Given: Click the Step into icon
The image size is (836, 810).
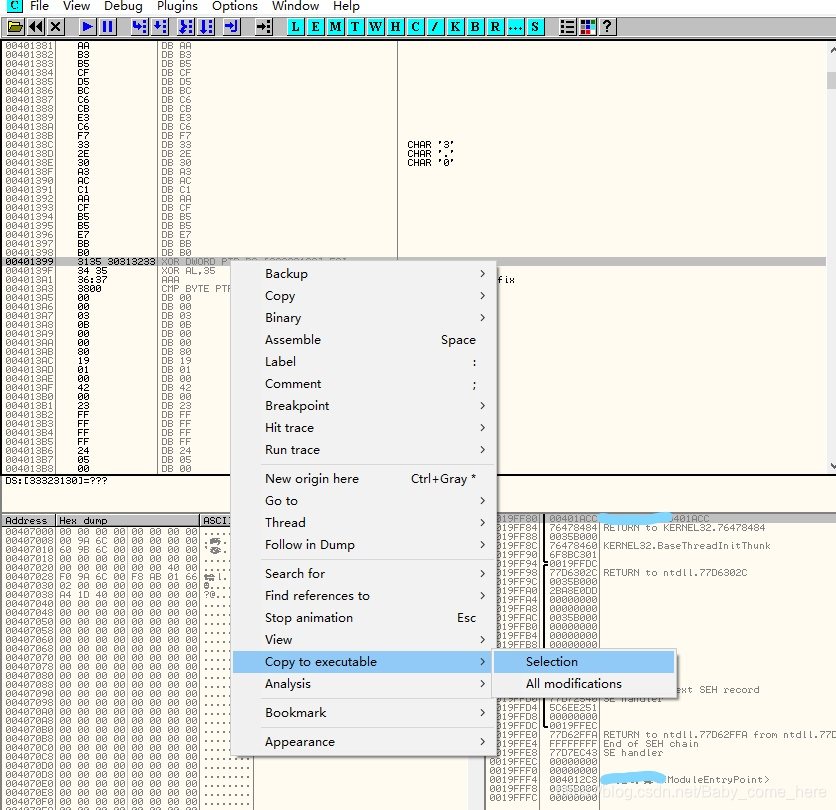Looking at the screenshot, I should (139, 27).
